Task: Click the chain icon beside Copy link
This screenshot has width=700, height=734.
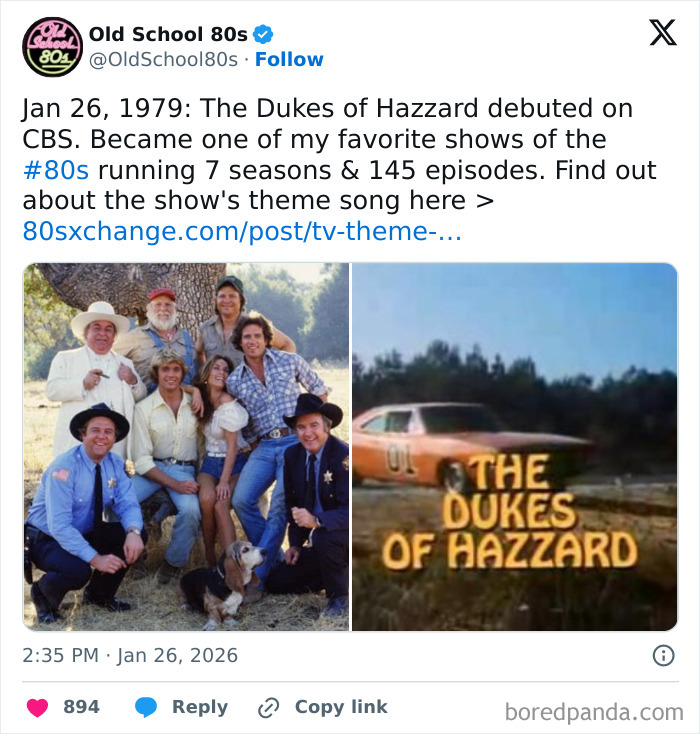Action: coord(268,707)
